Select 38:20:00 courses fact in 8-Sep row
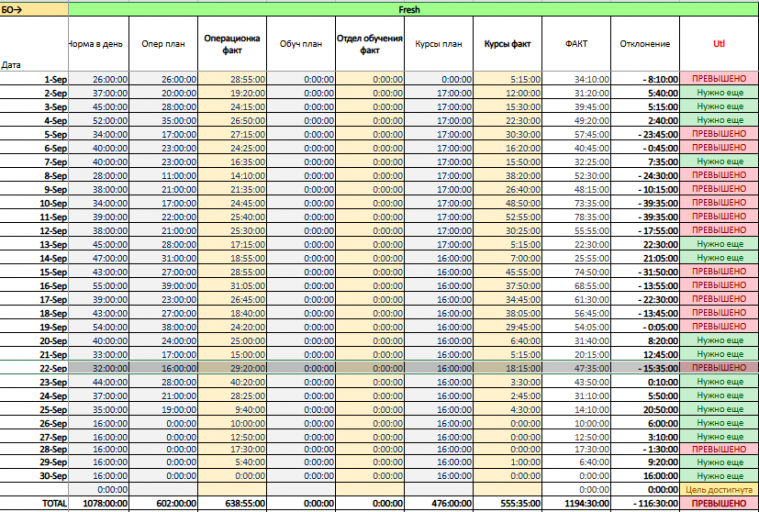 pyautogui.click(x=507, y=175)
